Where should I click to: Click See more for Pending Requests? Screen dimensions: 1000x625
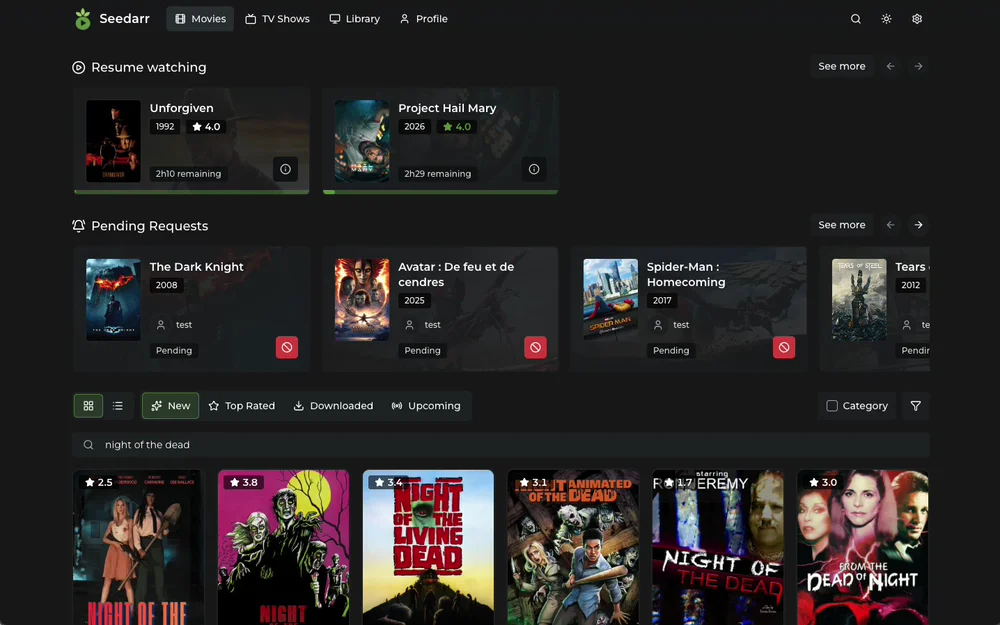[x=842, y=225]
